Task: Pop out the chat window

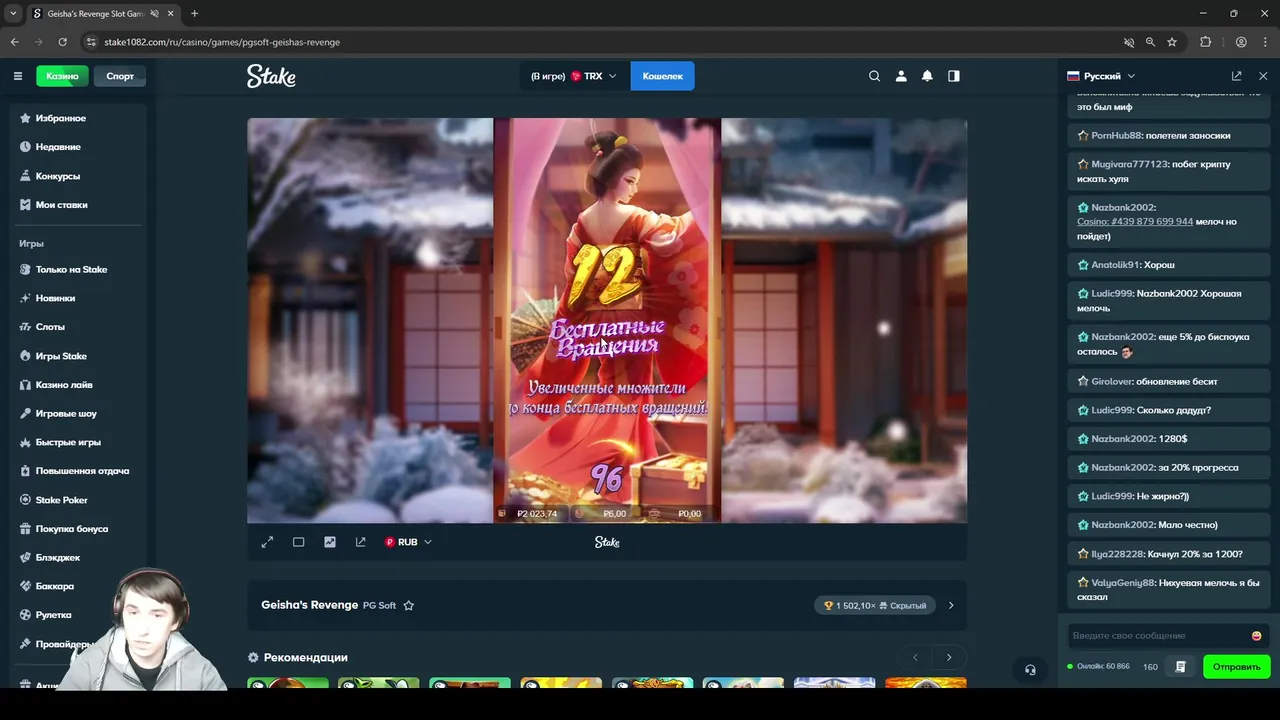Action: coord(1237,76)
